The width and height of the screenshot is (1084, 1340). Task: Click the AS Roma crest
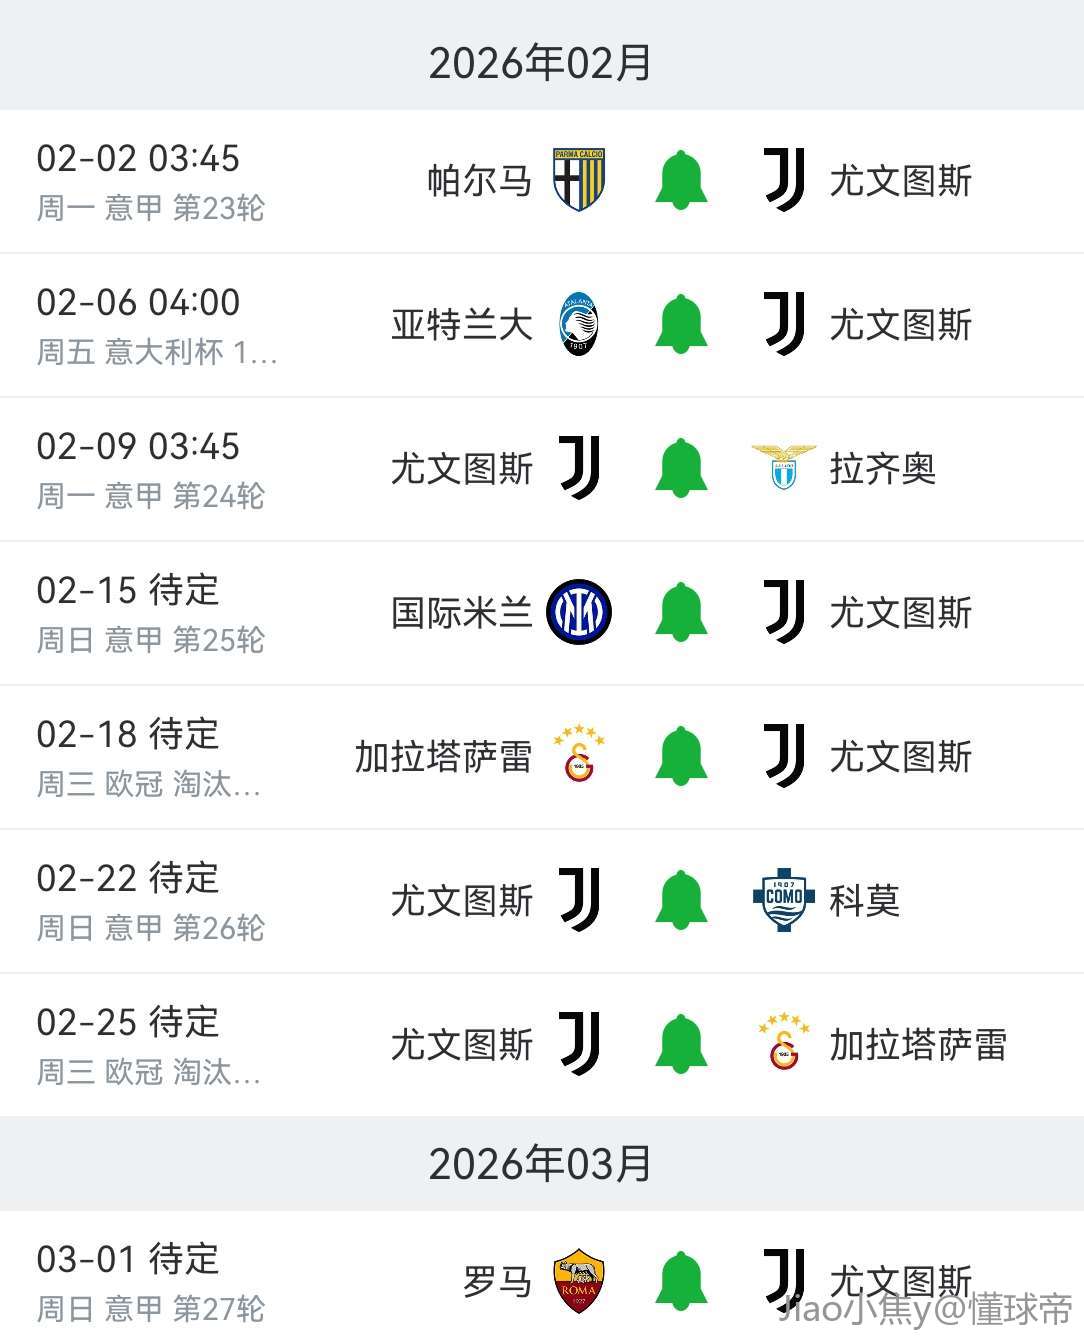pos(579,1280)
